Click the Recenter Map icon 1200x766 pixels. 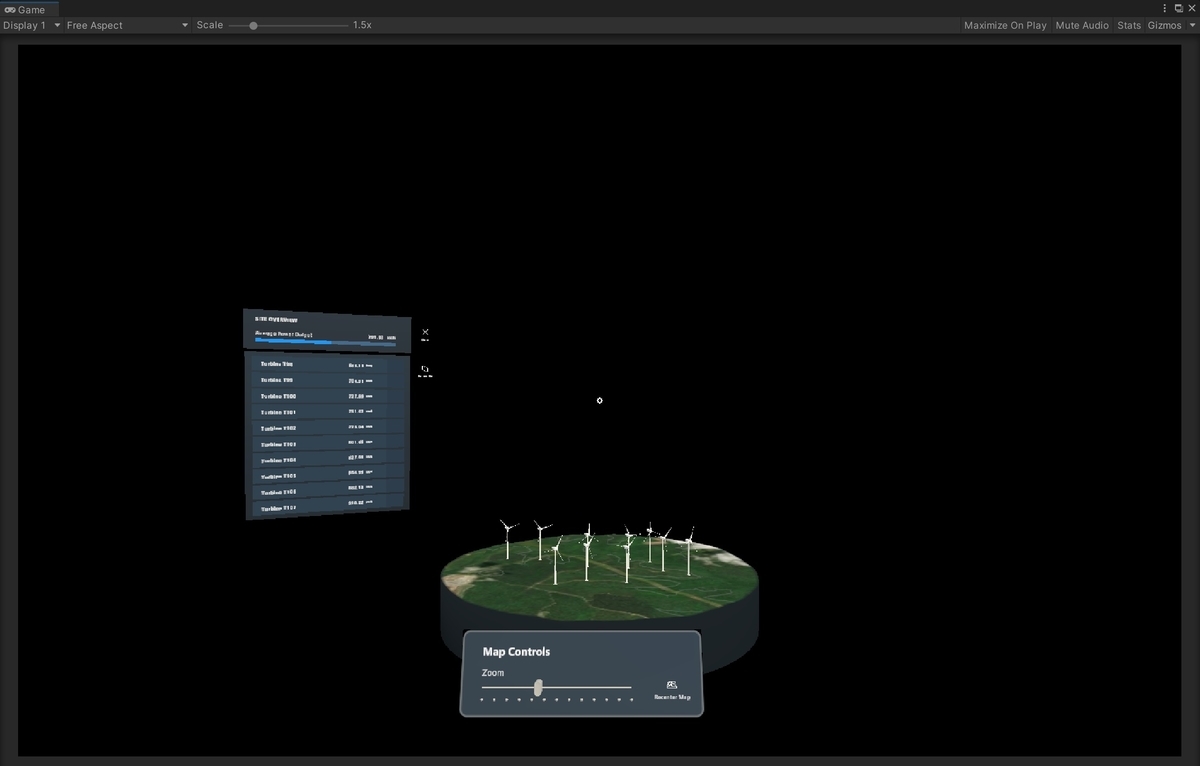point(671,685)
